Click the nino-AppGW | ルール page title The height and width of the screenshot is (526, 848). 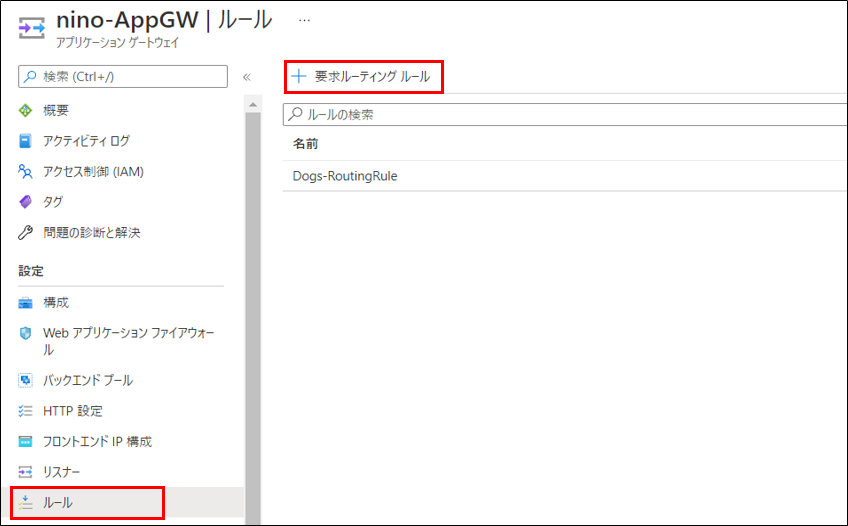164,20
